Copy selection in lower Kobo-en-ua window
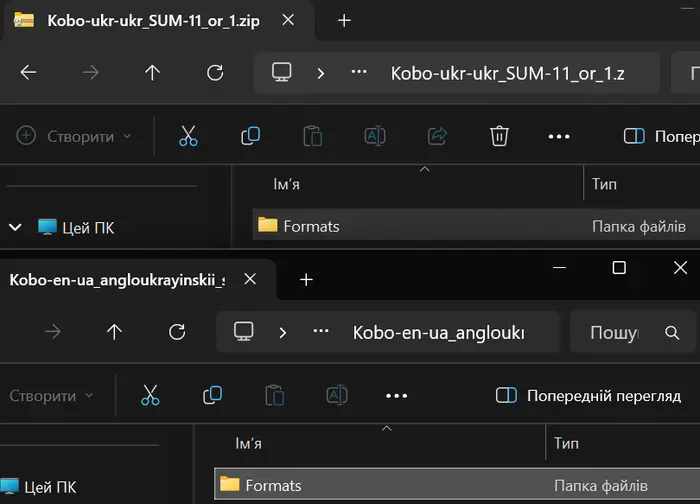The image size is (700, 504). pos(212,396)
